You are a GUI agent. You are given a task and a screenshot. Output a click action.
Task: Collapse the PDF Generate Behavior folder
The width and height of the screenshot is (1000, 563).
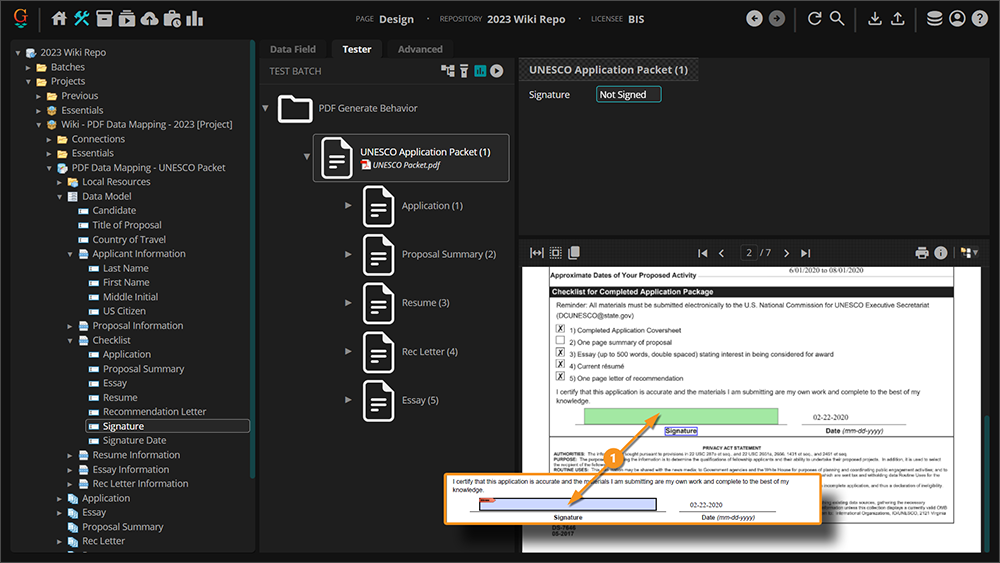(x=266, y=108)
